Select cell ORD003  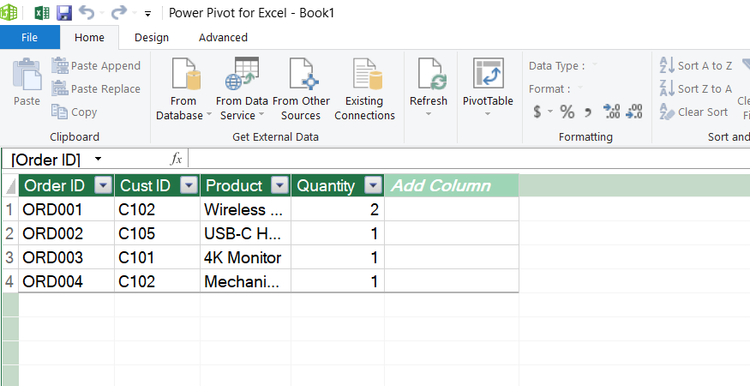coord(66,257)
